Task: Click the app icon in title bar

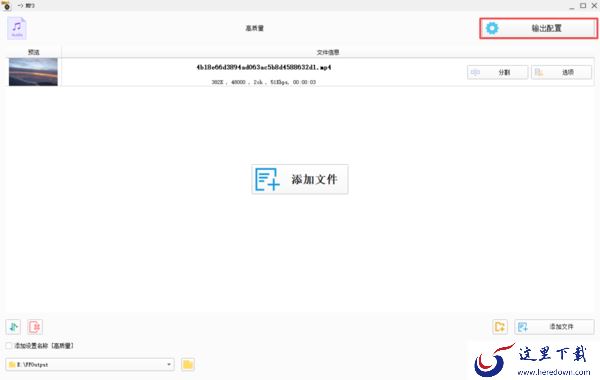Action: pyautogui.click(x=6, y=5)
